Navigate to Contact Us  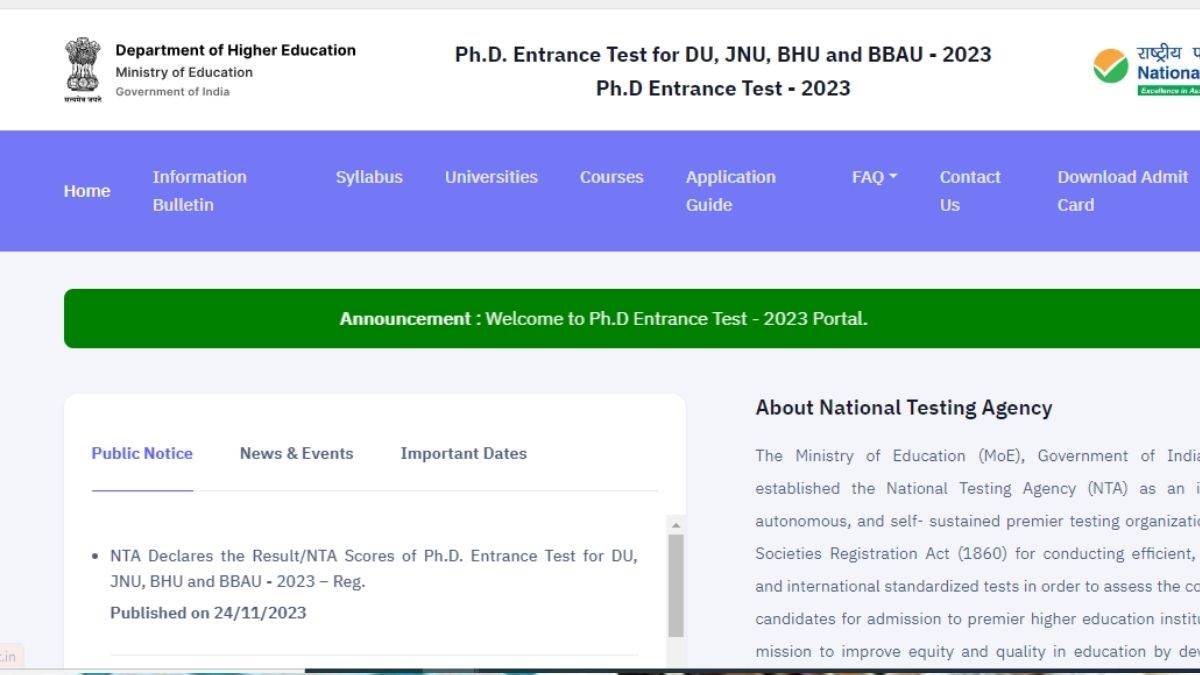[x=969, y=191]
